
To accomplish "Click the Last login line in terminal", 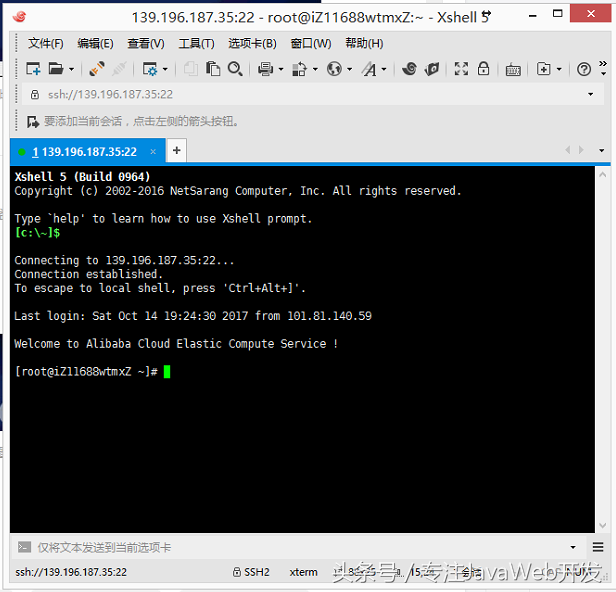I will pyautogui.click(x=192, y=316).
